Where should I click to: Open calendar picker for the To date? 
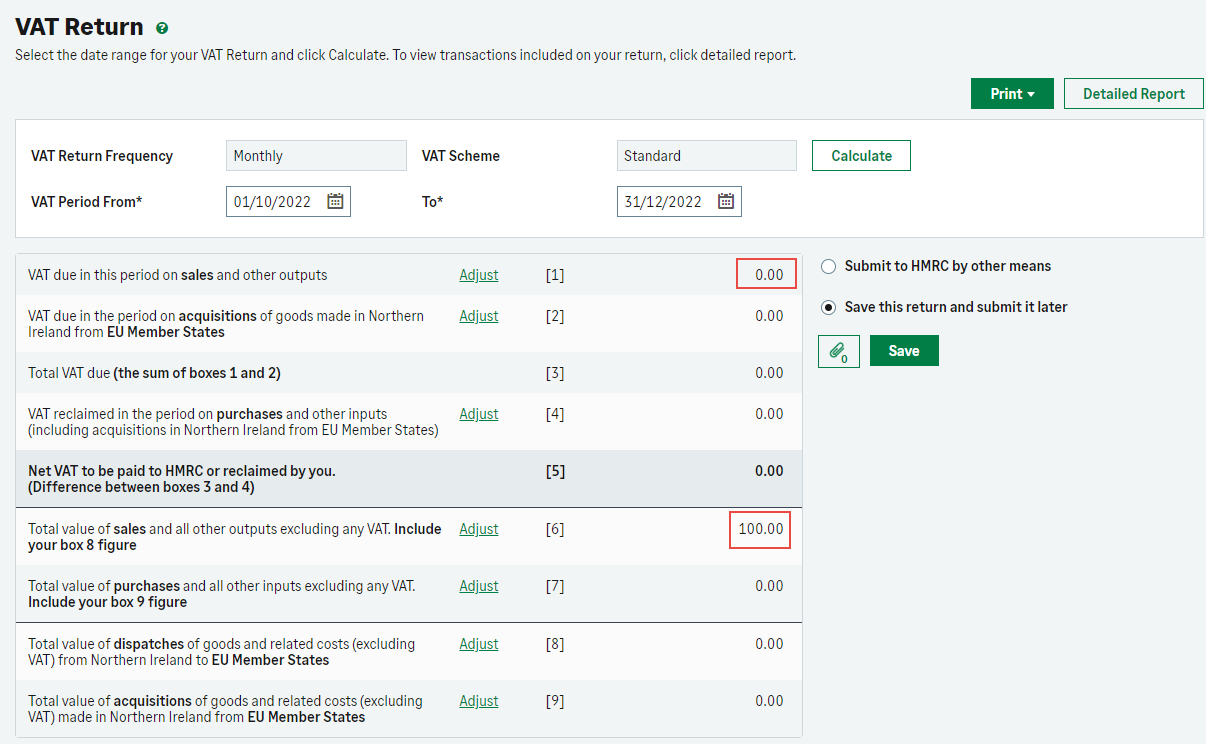[x=726, y=202]
